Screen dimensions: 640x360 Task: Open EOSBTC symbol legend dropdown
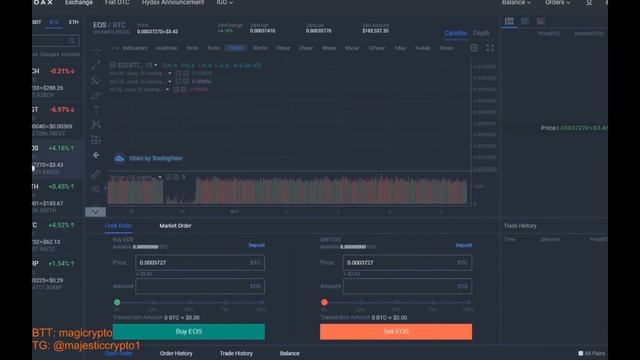click(156, 65)
